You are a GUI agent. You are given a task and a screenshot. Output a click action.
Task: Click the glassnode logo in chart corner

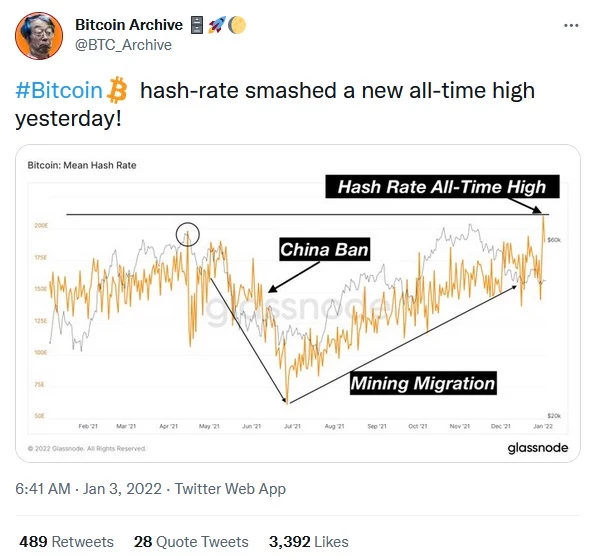coord(537,448)
